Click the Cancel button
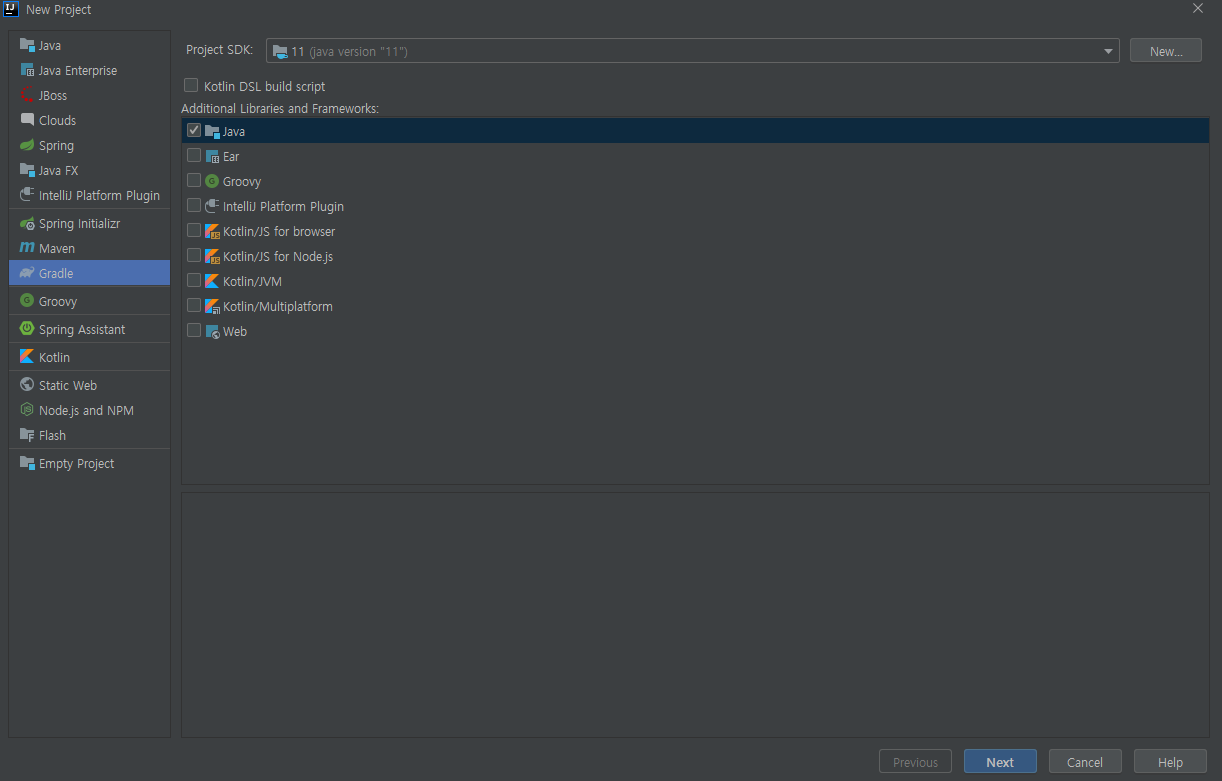The height and width of the screenshot is (781, 1222). pos(1085,762)
